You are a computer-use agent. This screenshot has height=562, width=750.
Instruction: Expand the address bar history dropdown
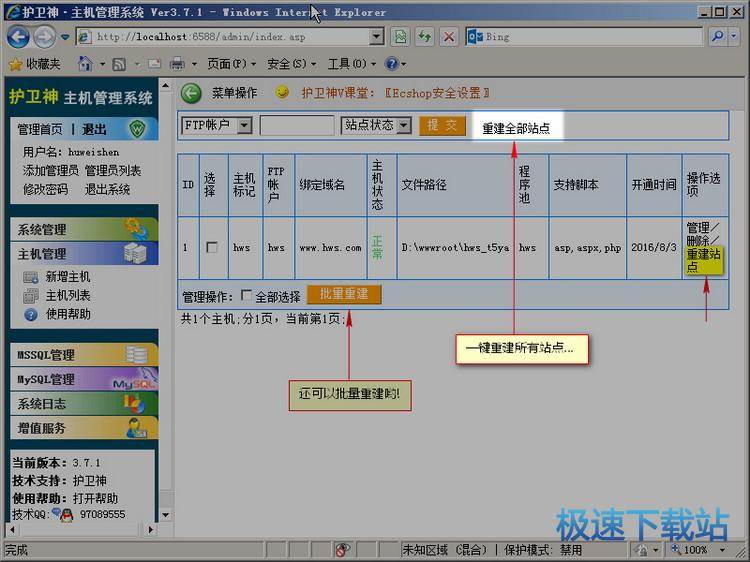(377, 36)
